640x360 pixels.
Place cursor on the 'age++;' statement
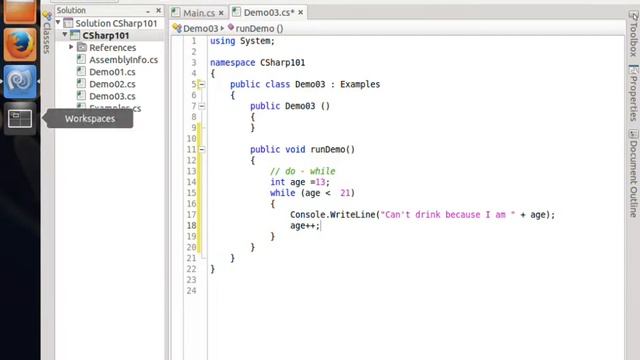[305, 225]
